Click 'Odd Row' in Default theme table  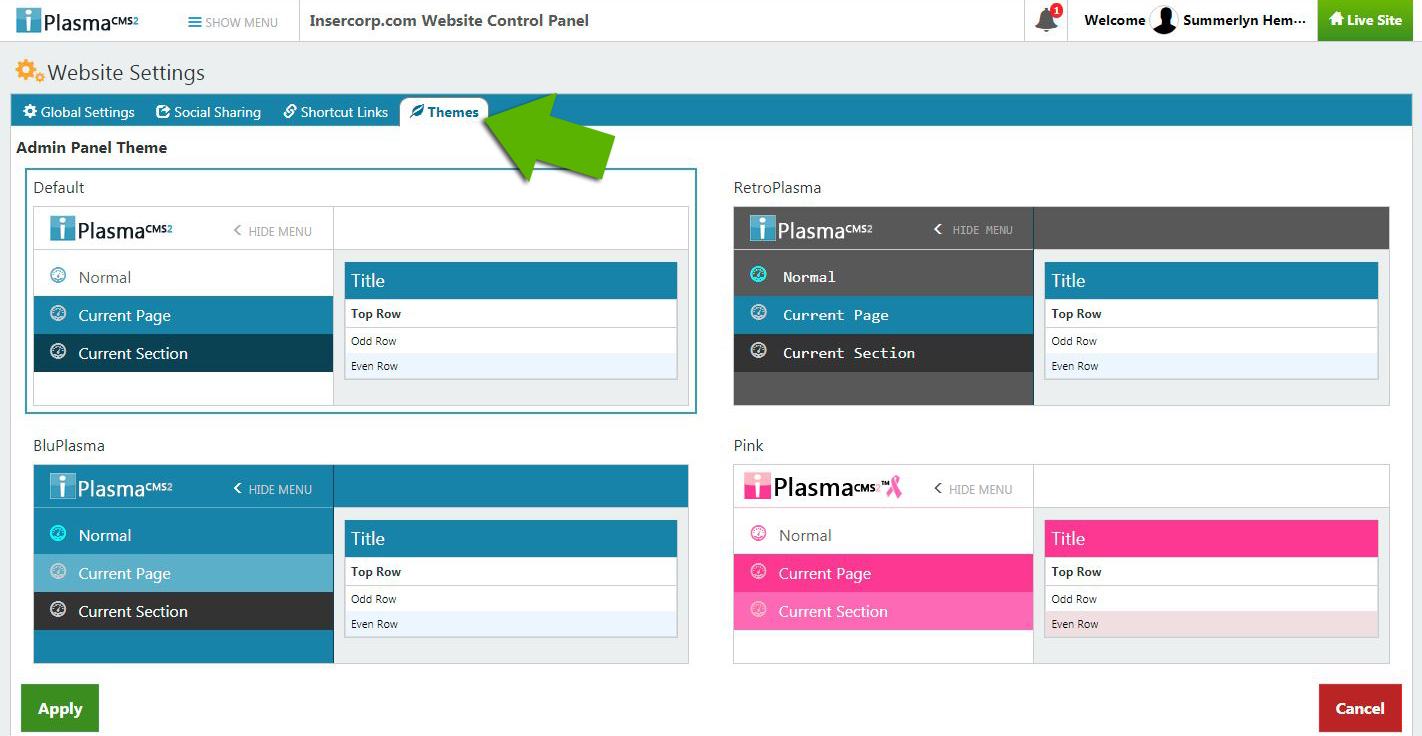pyautogui.click(x=374, y=341)
